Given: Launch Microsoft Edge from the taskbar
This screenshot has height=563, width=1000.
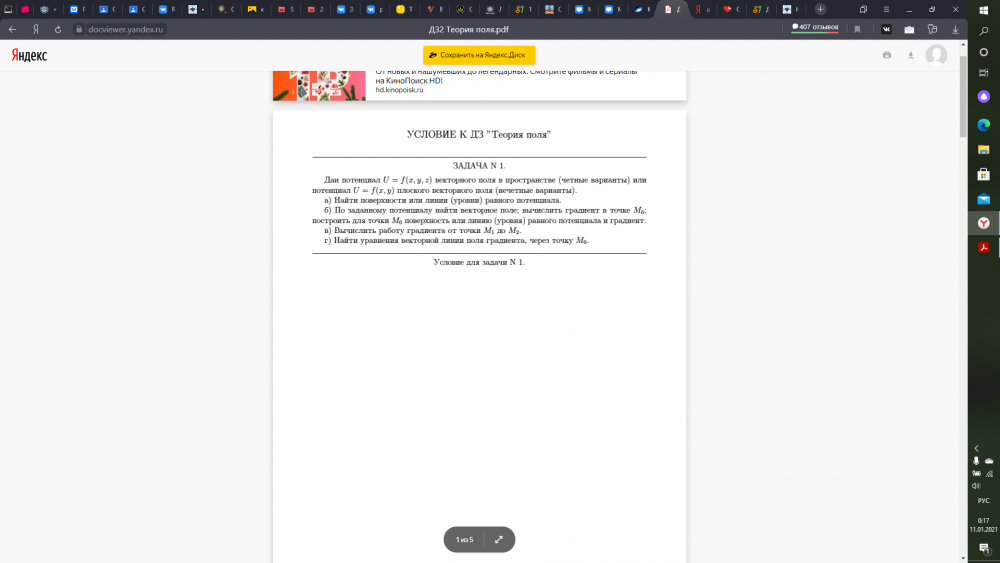Looking at the screenshot, I should pyautogui.click(x=983, y=125).
